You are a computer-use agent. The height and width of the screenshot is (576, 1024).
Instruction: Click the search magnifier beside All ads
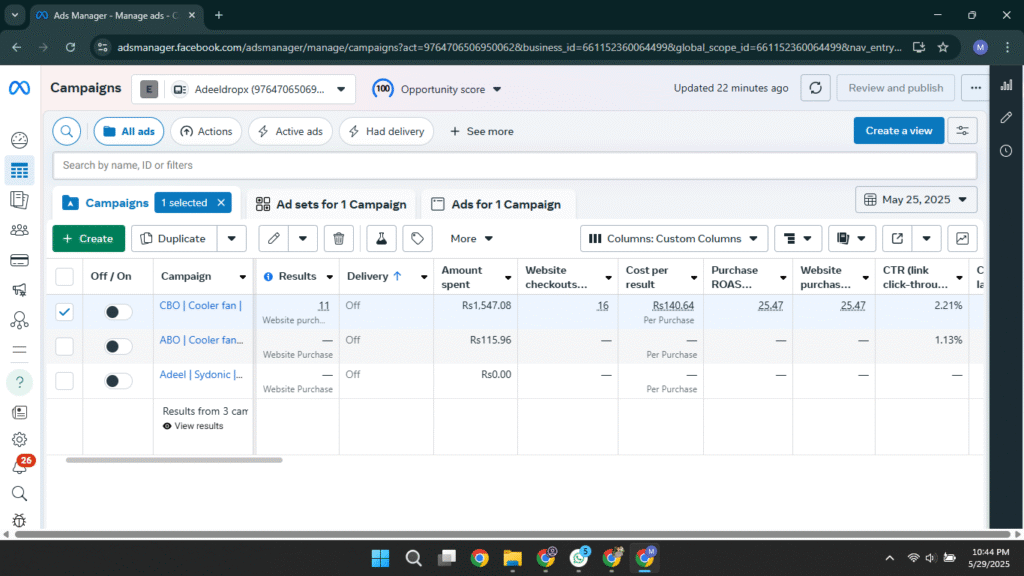pos(67,131)
